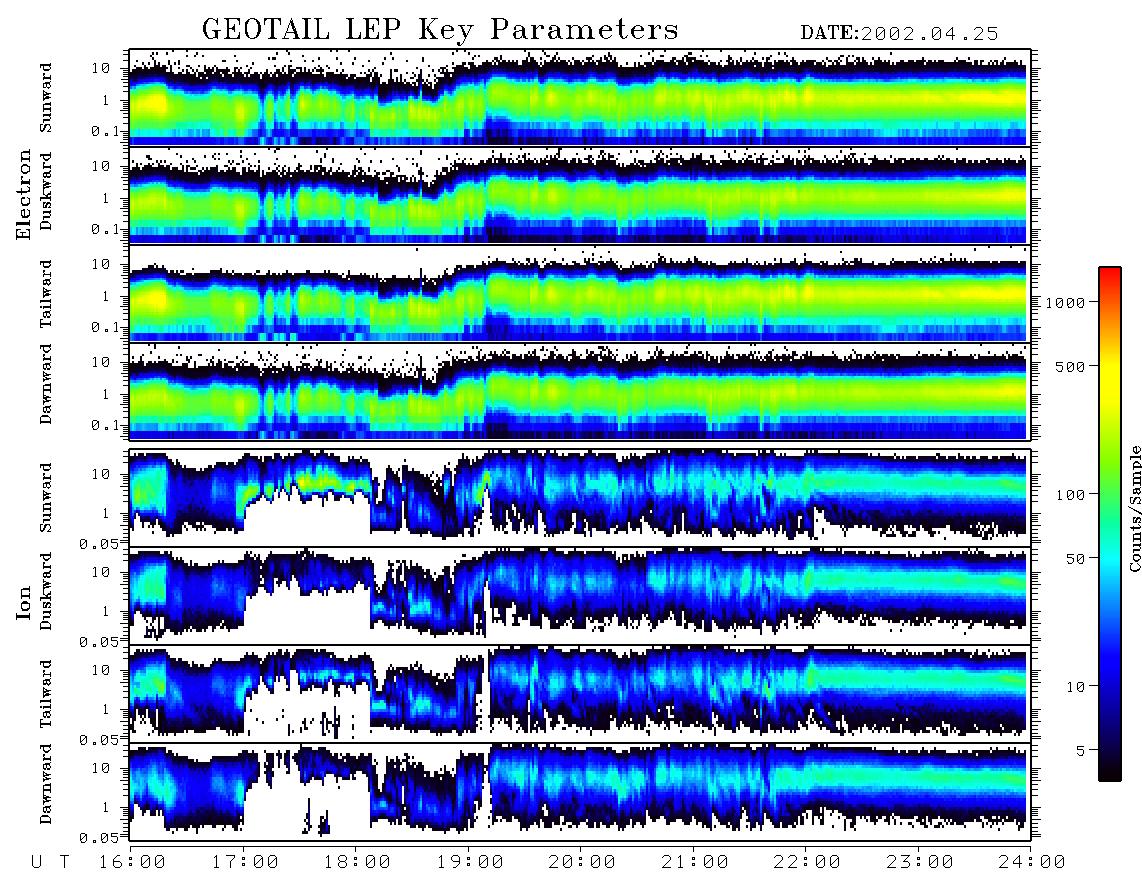Click the Ion 'Duskward' panel label
Viewport: 1142px width, 880px height.
[x=46, y=591]
